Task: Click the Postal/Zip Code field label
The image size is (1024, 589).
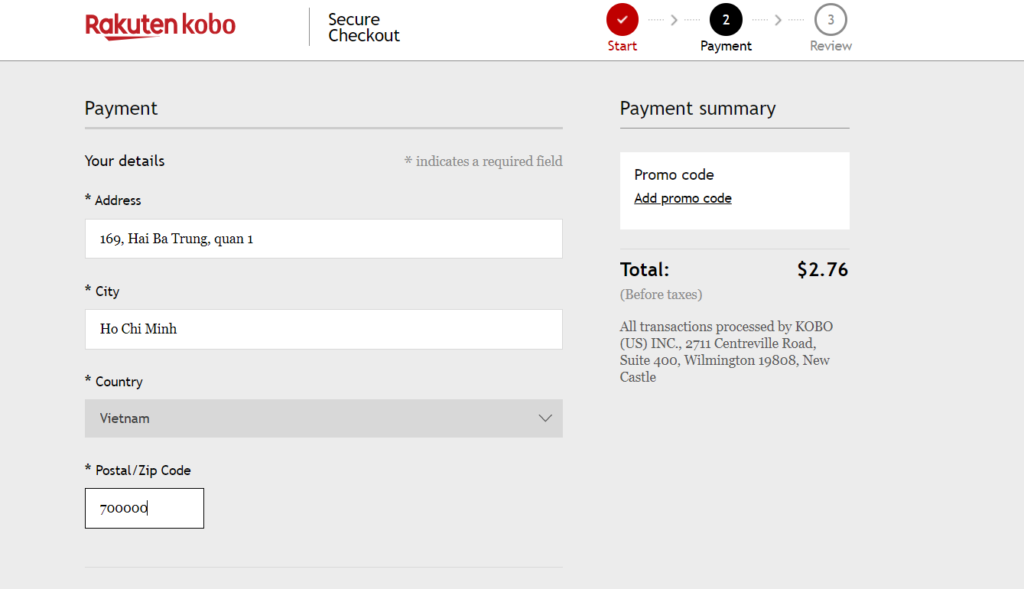Action: point(142,470)
